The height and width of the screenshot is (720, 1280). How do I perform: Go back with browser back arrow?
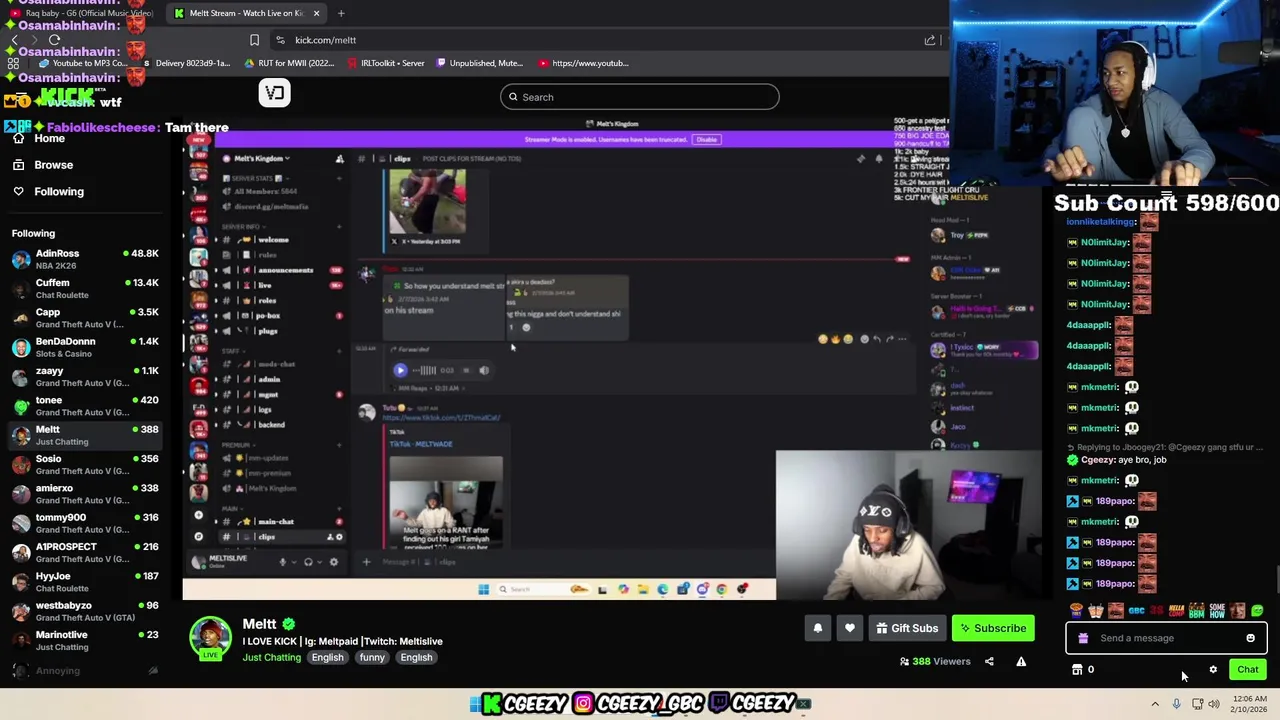[x=15, y=40]
